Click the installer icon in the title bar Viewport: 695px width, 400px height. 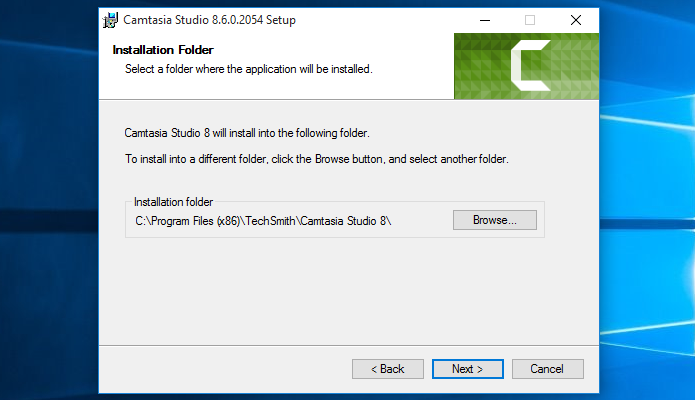point(110,20)
